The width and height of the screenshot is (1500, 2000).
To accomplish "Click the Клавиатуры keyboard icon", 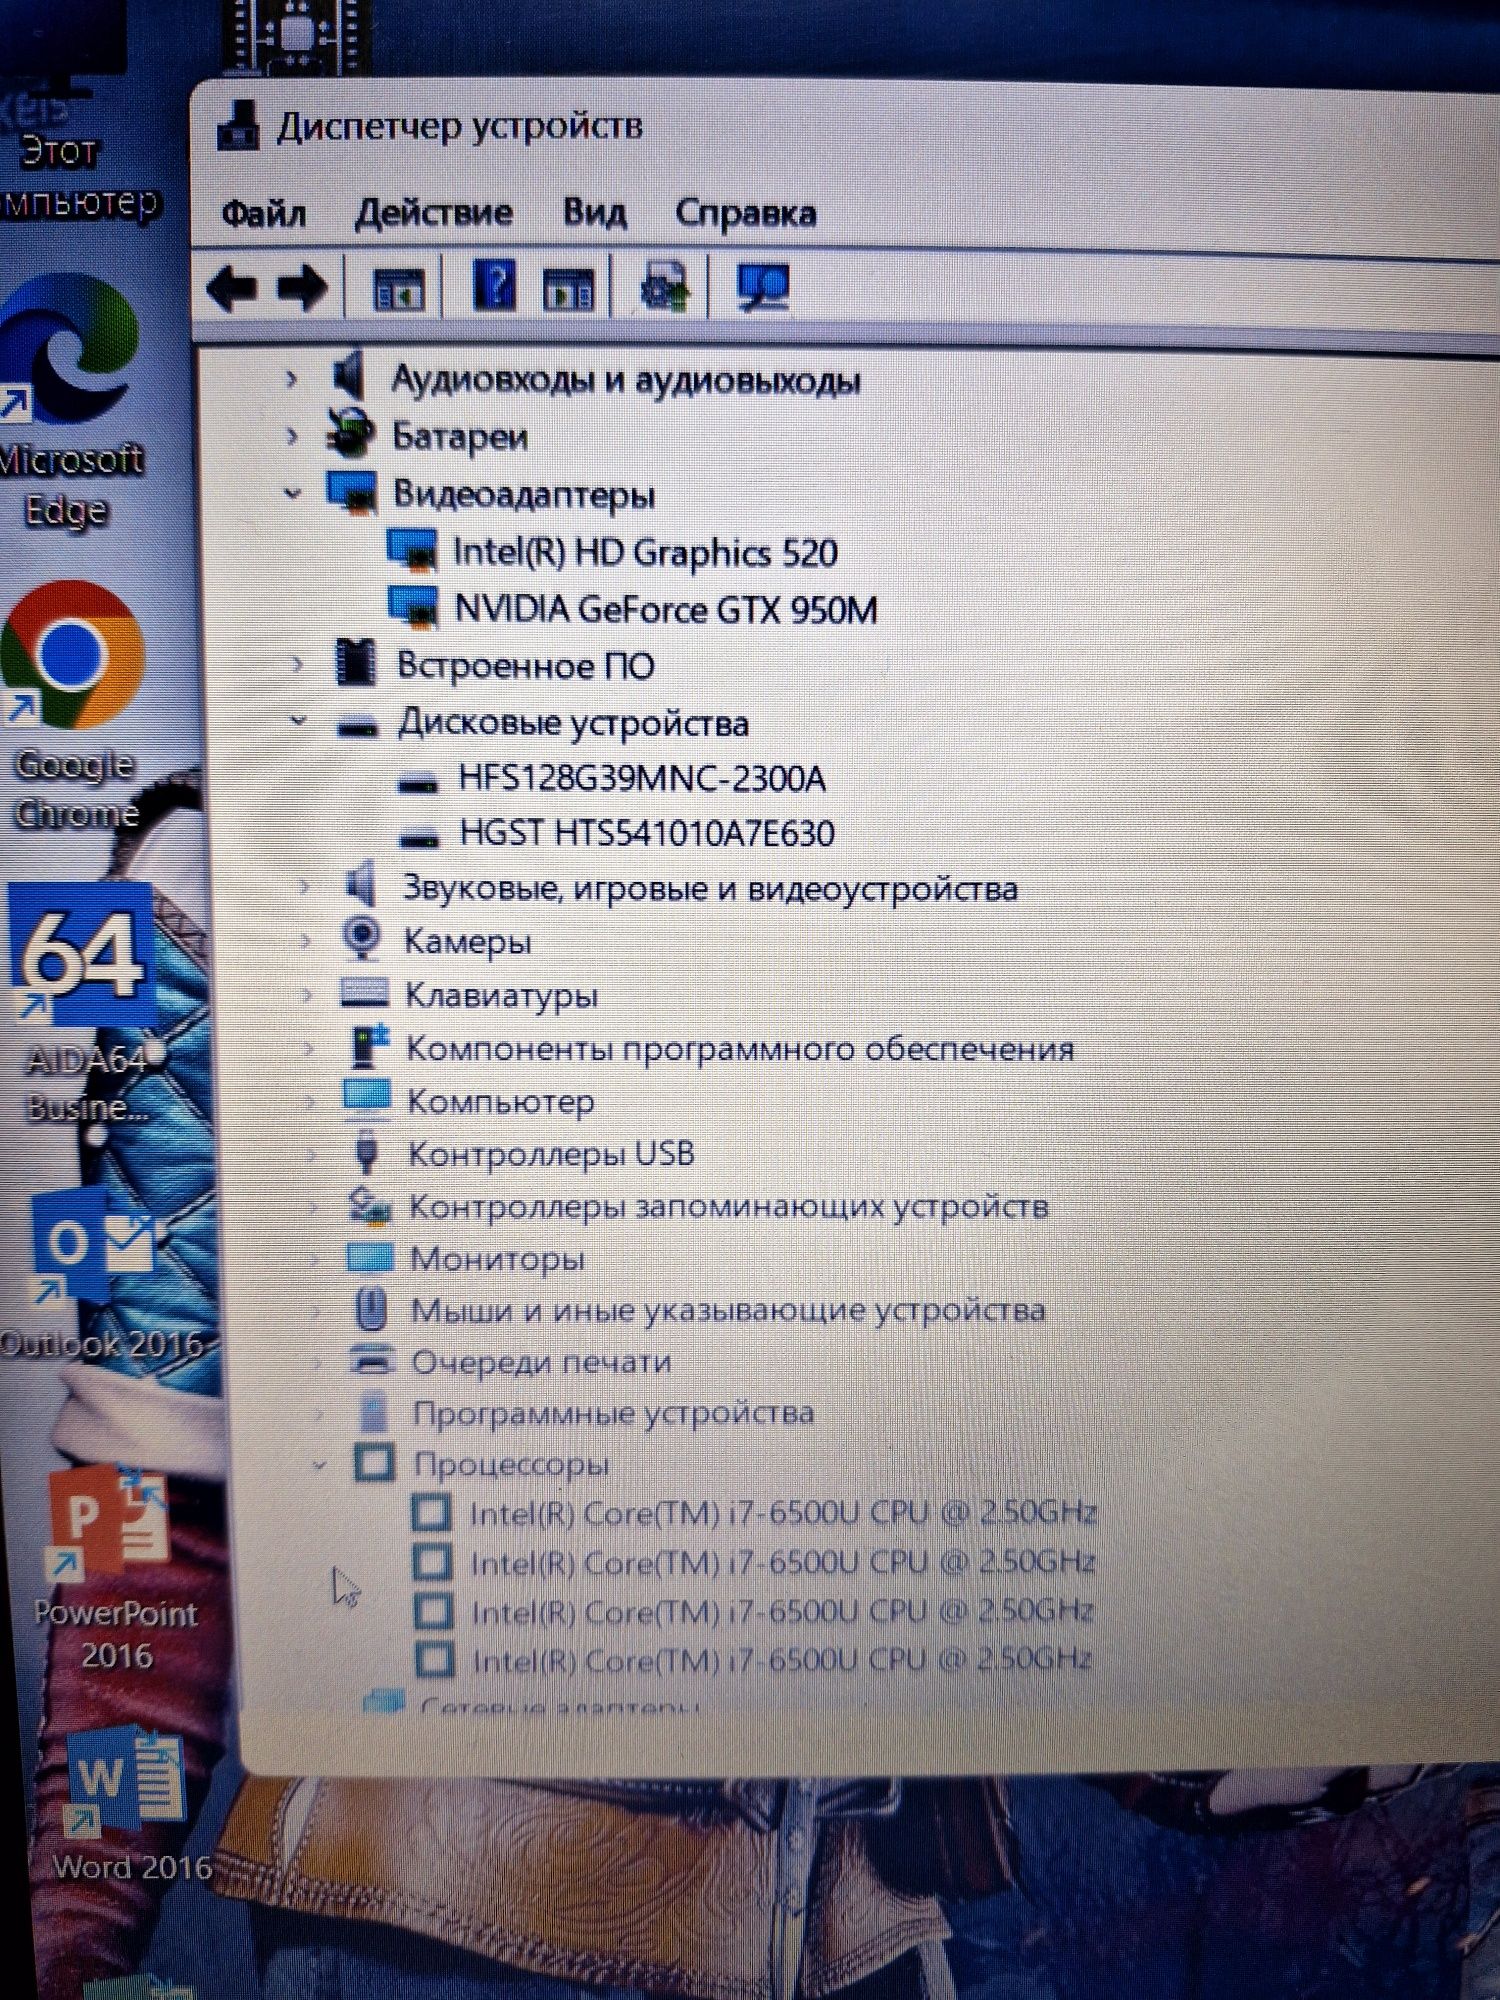I will point(364,992).
